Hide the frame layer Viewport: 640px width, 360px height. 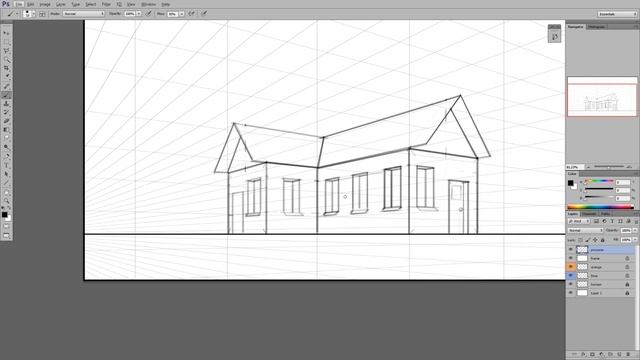point(571,258)
